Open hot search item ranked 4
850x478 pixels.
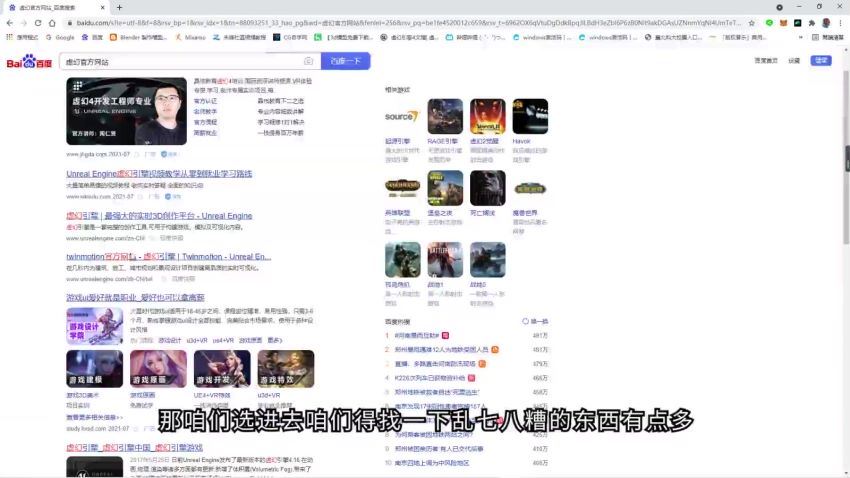429,378
